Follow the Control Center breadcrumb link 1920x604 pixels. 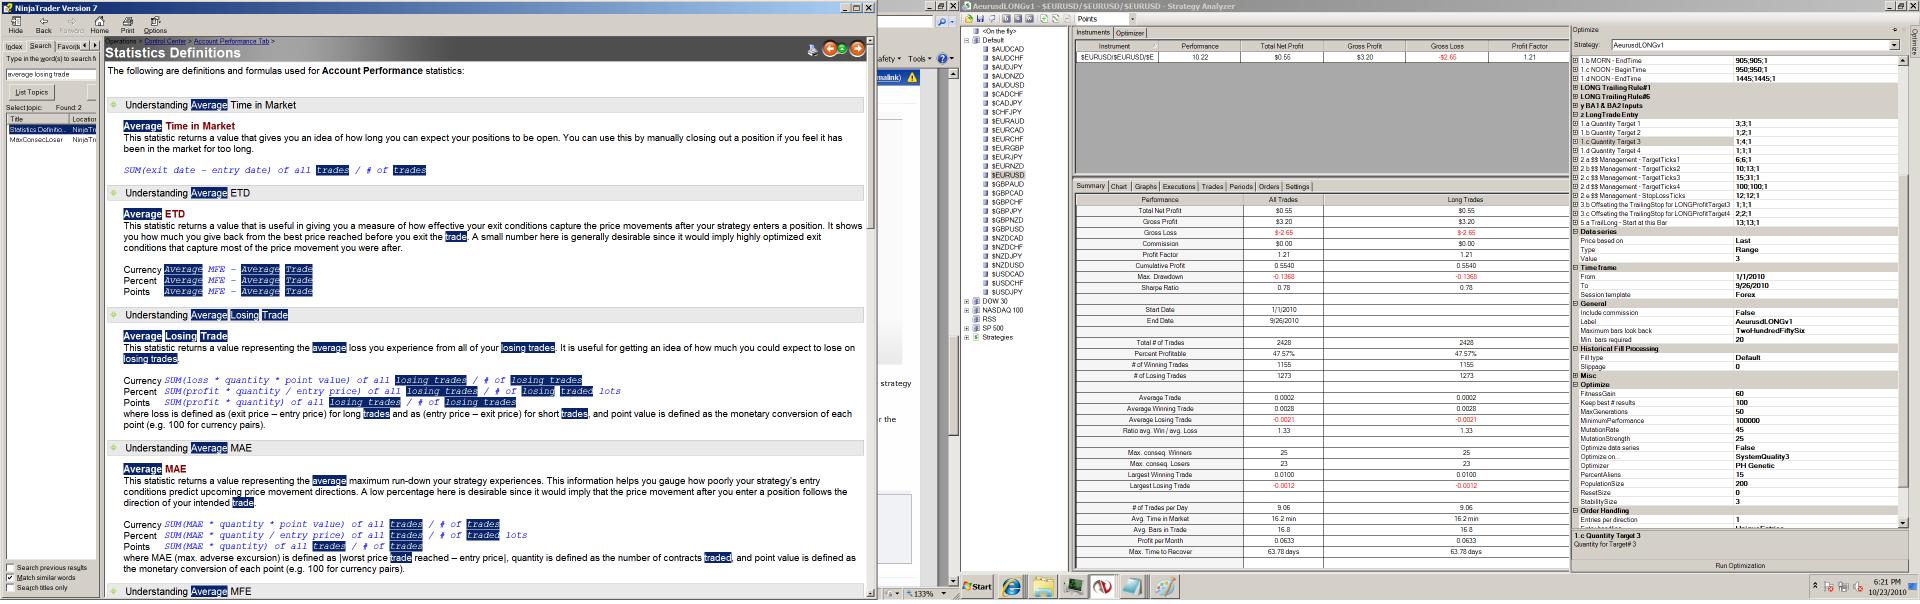tap(165, 42)
